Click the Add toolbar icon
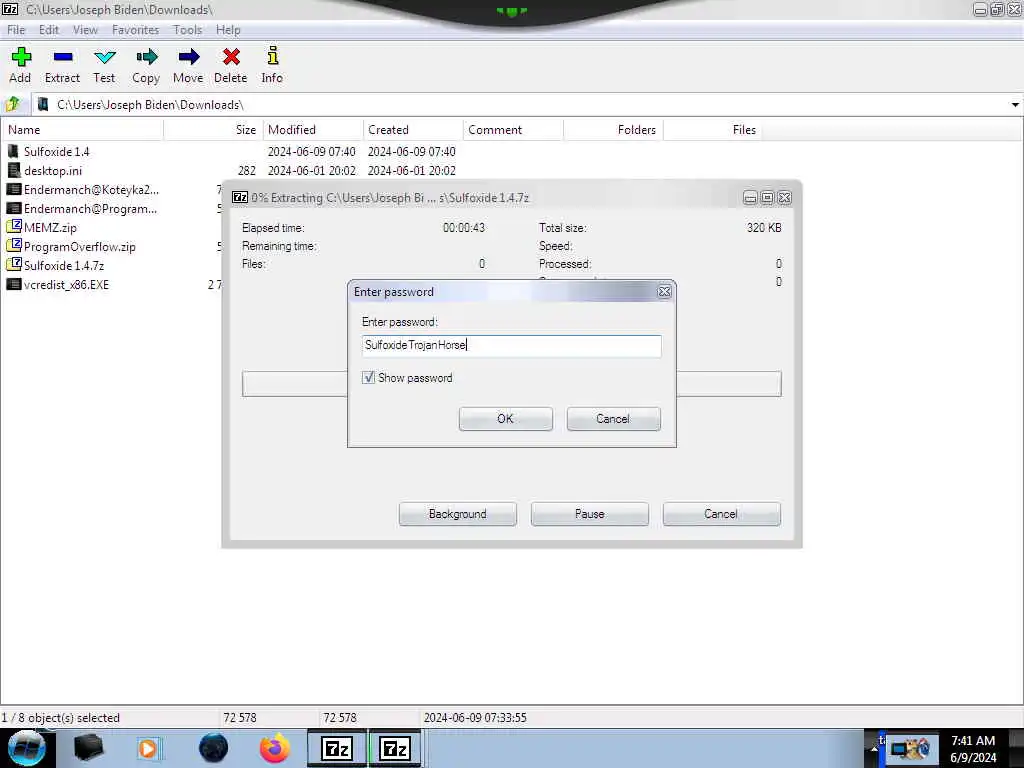 20,57
